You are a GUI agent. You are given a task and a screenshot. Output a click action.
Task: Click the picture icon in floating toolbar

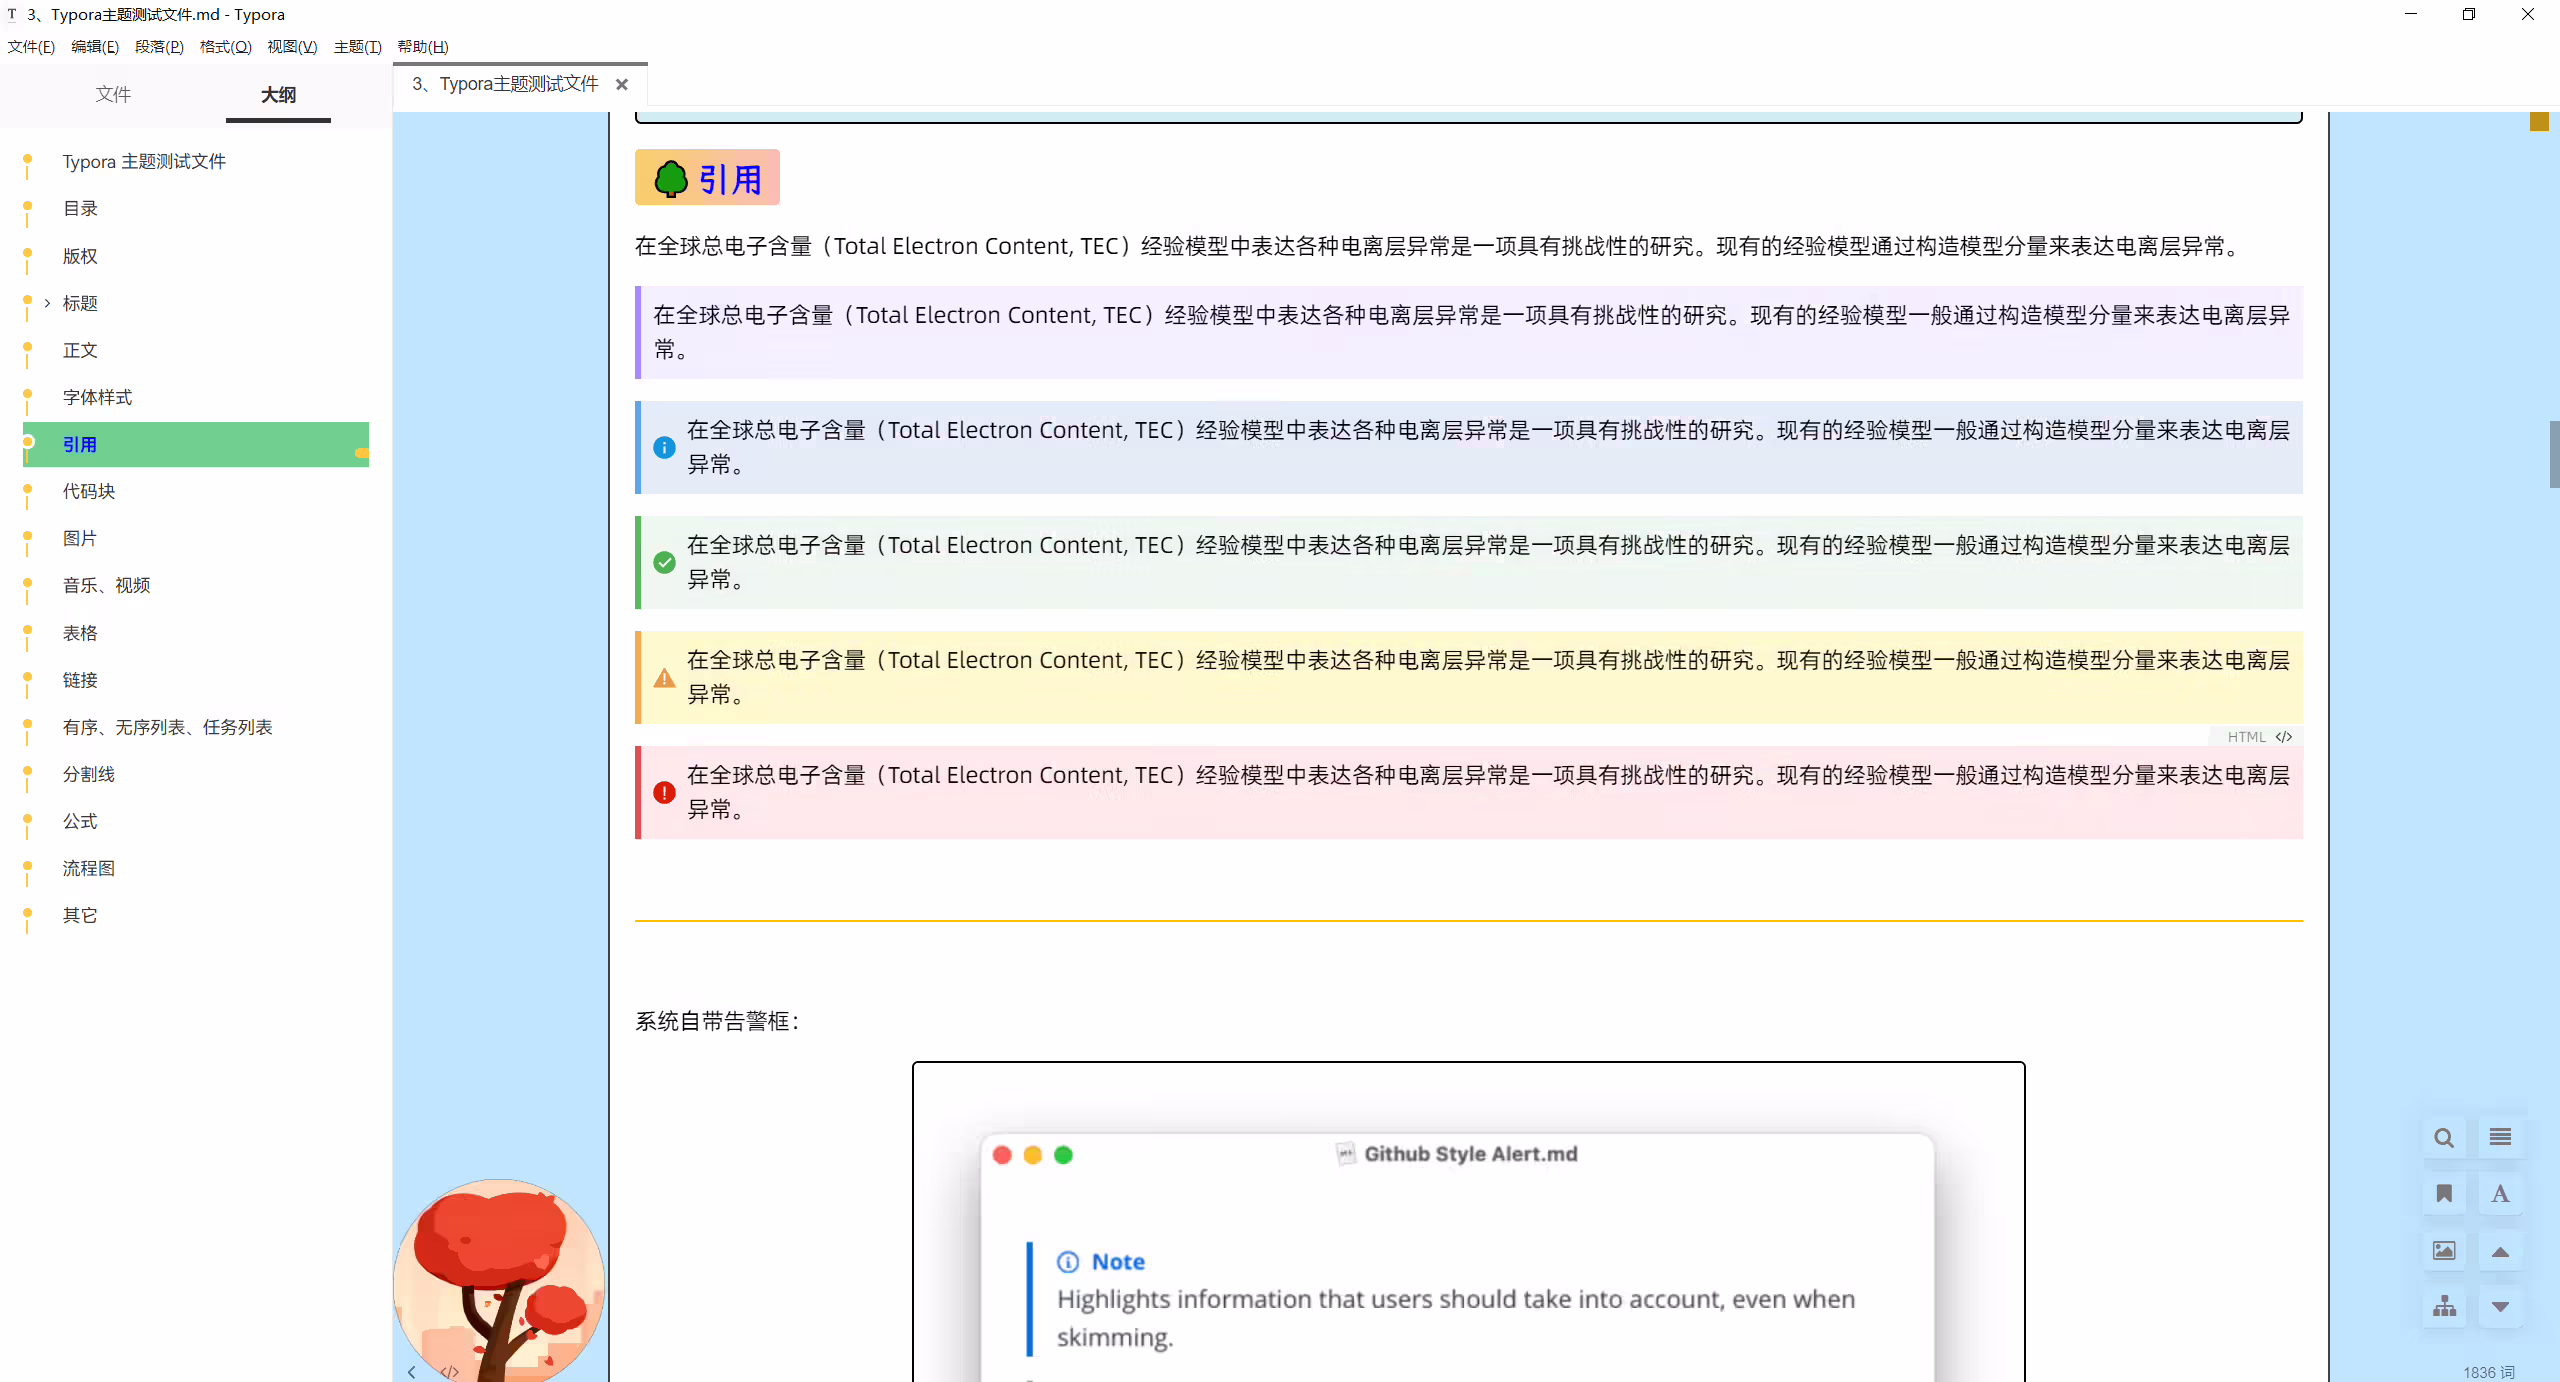[2444, 1251]
